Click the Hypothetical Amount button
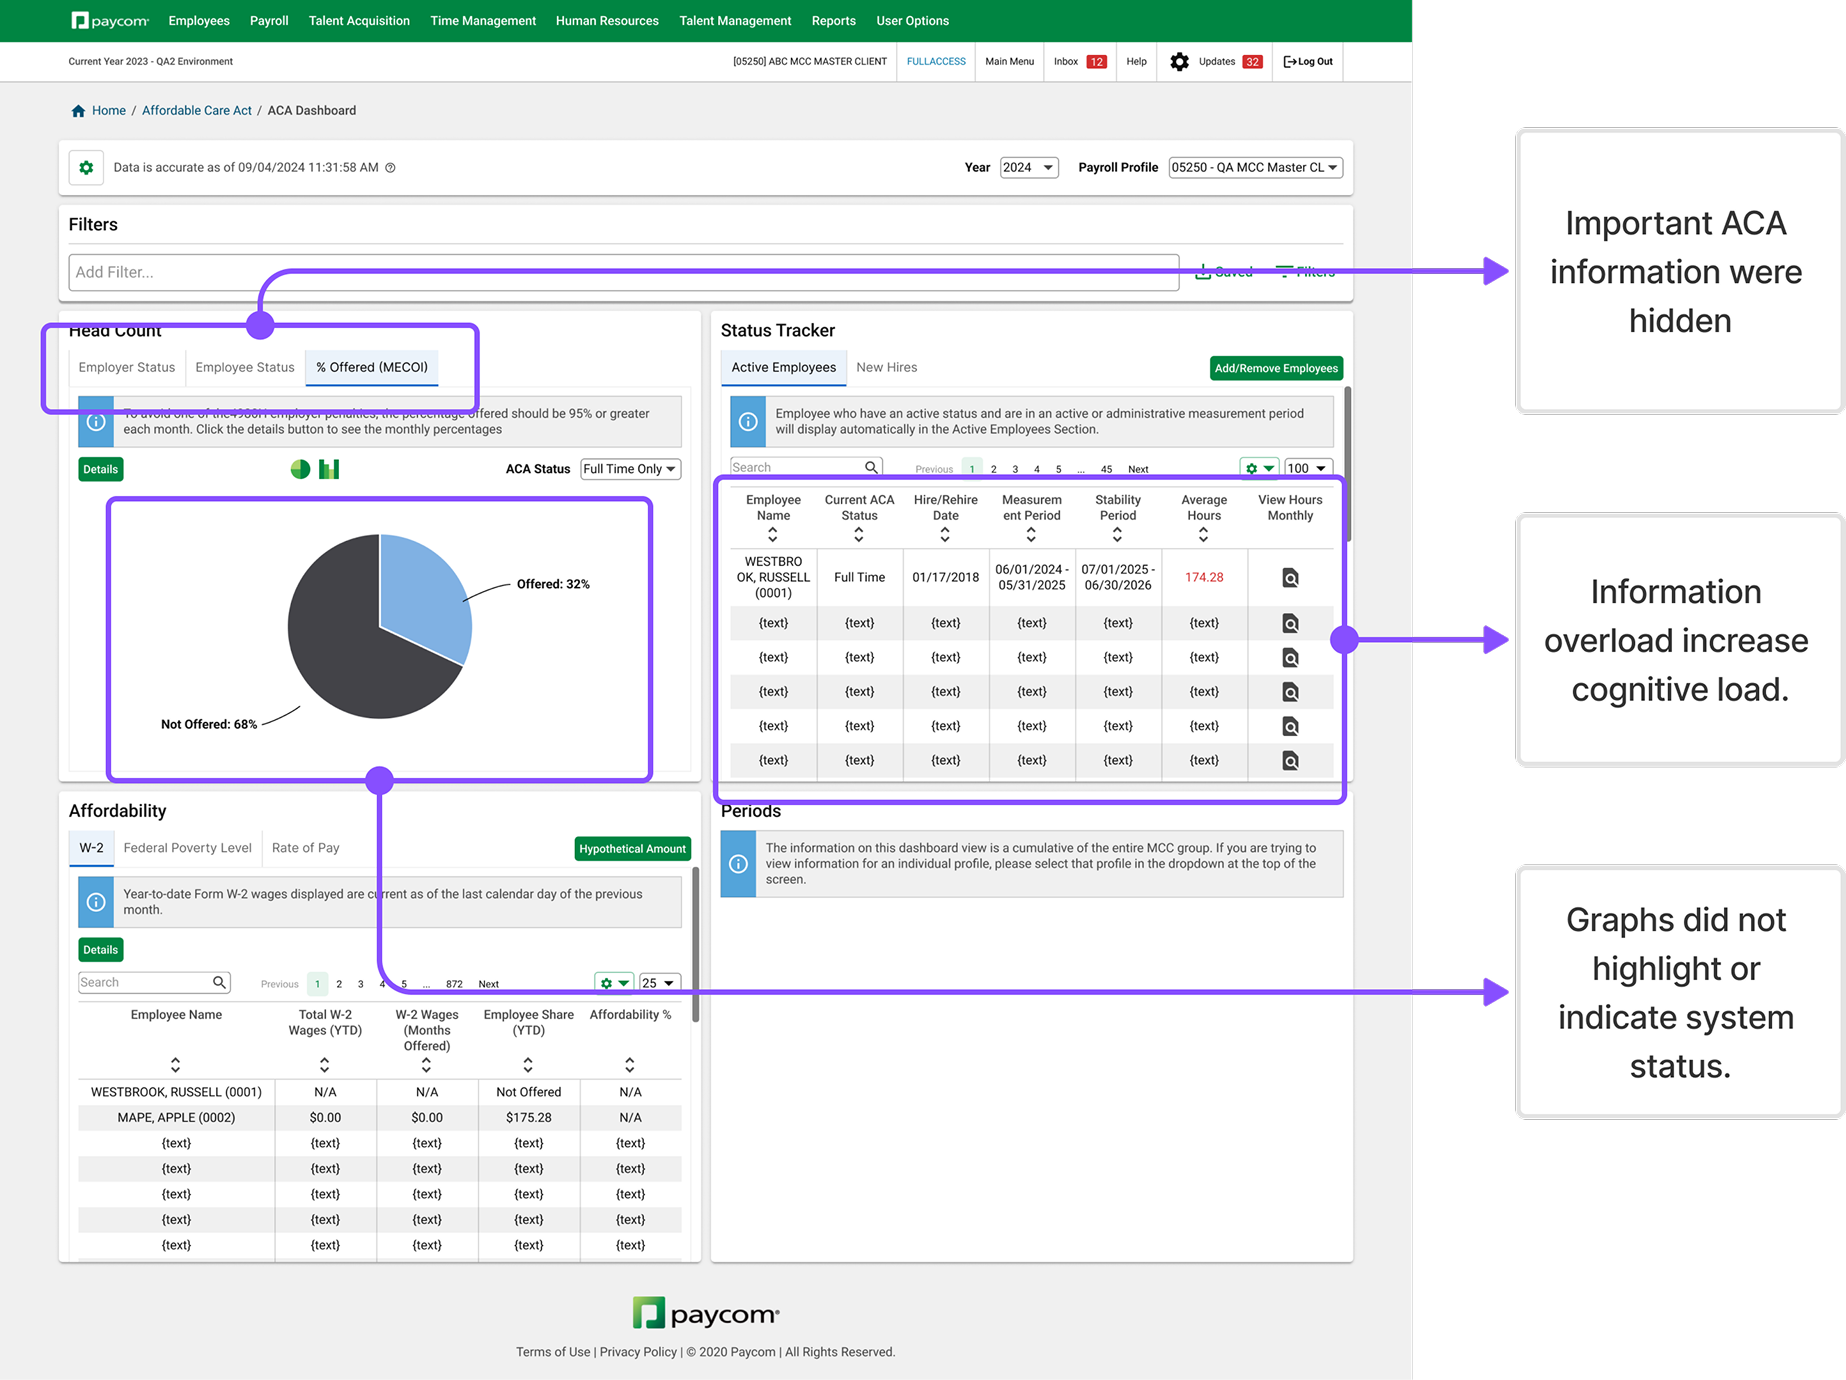Viewport: 1846px width, 1380px height. (x=633, y=849)
